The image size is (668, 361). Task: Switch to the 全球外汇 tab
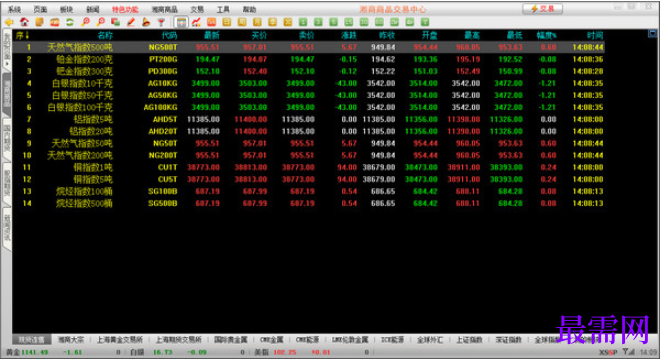430,340
